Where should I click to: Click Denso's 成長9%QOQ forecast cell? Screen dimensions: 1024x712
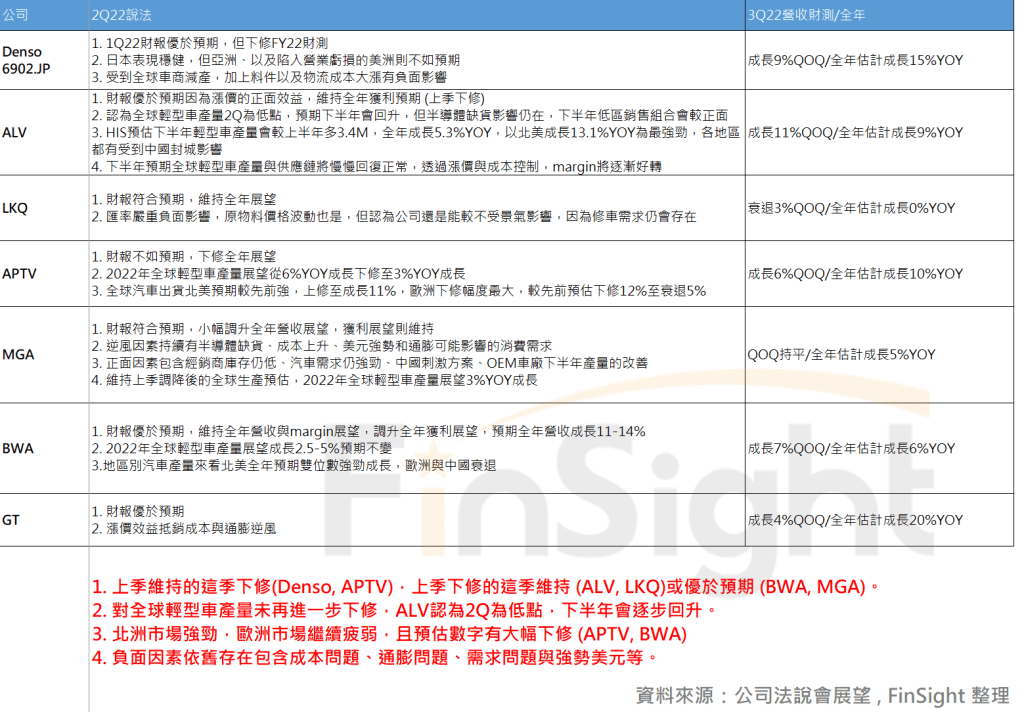(x=855, y=60)
